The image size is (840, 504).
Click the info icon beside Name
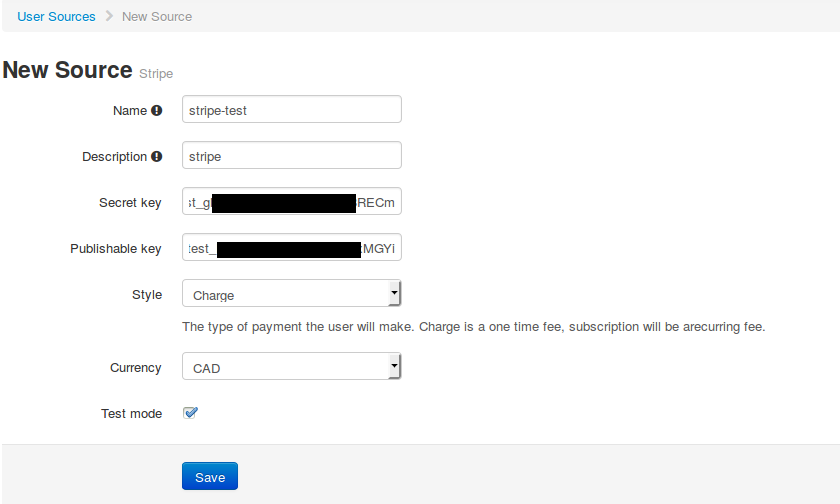coord(156,110)
